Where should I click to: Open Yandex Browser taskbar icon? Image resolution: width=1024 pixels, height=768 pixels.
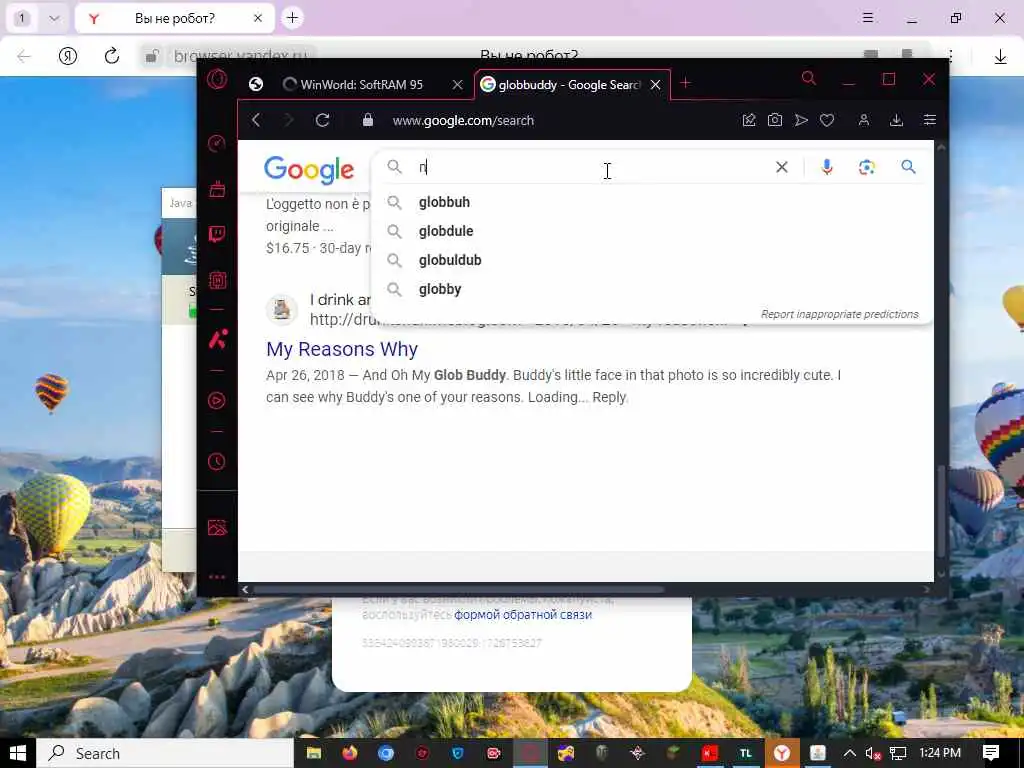[x=782, y=753]
